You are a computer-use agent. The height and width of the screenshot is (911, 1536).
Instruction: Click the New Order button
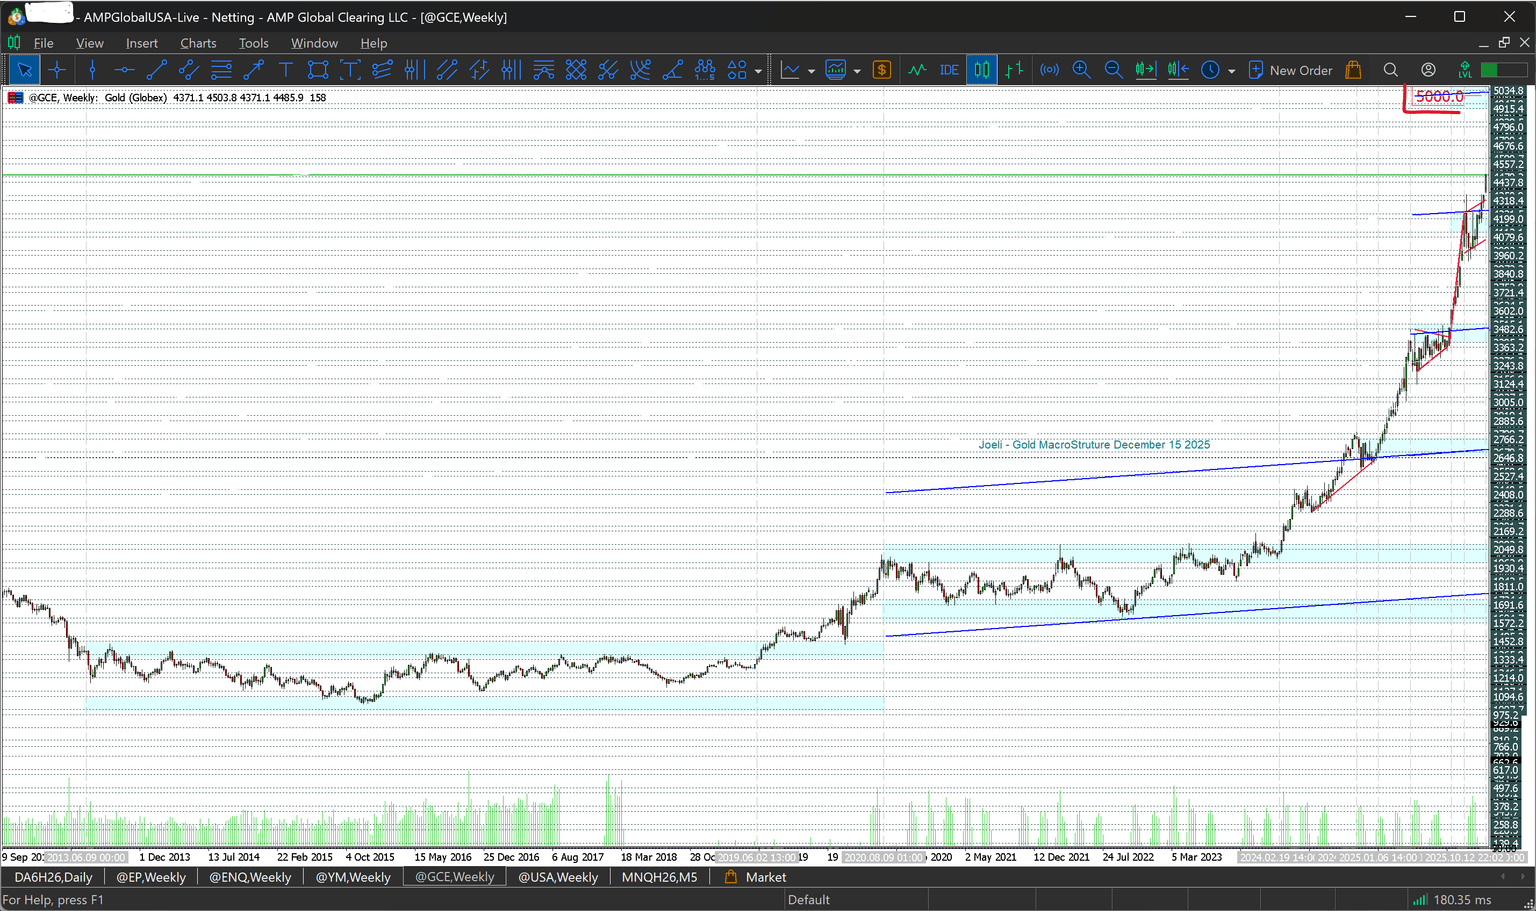point(1290,70)
